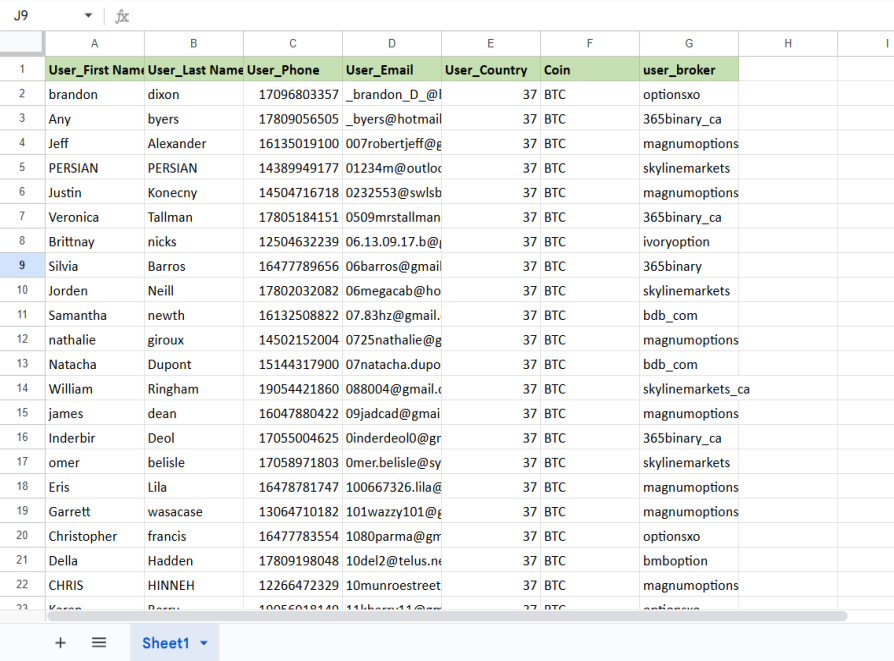The width and height of the screenshot is (894, 661).
Task: Click the user_broker header cell
Action: [x=689, y=70]
